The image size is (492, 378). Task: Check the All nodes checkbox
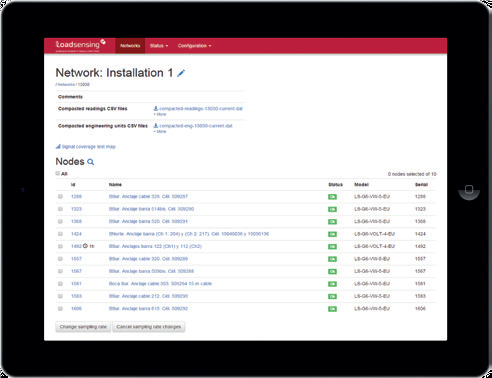(58, 173)
